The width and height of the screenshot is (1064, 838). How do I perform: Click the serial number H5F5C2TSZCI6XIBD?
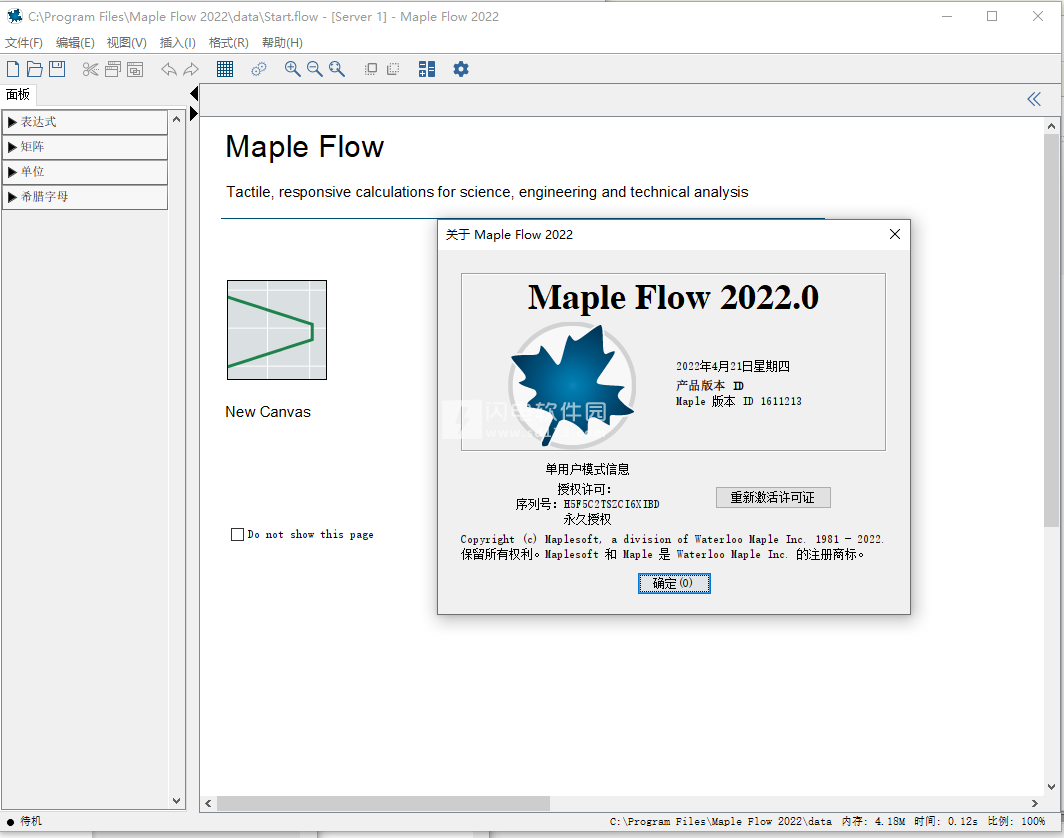(x=611, y=504)
